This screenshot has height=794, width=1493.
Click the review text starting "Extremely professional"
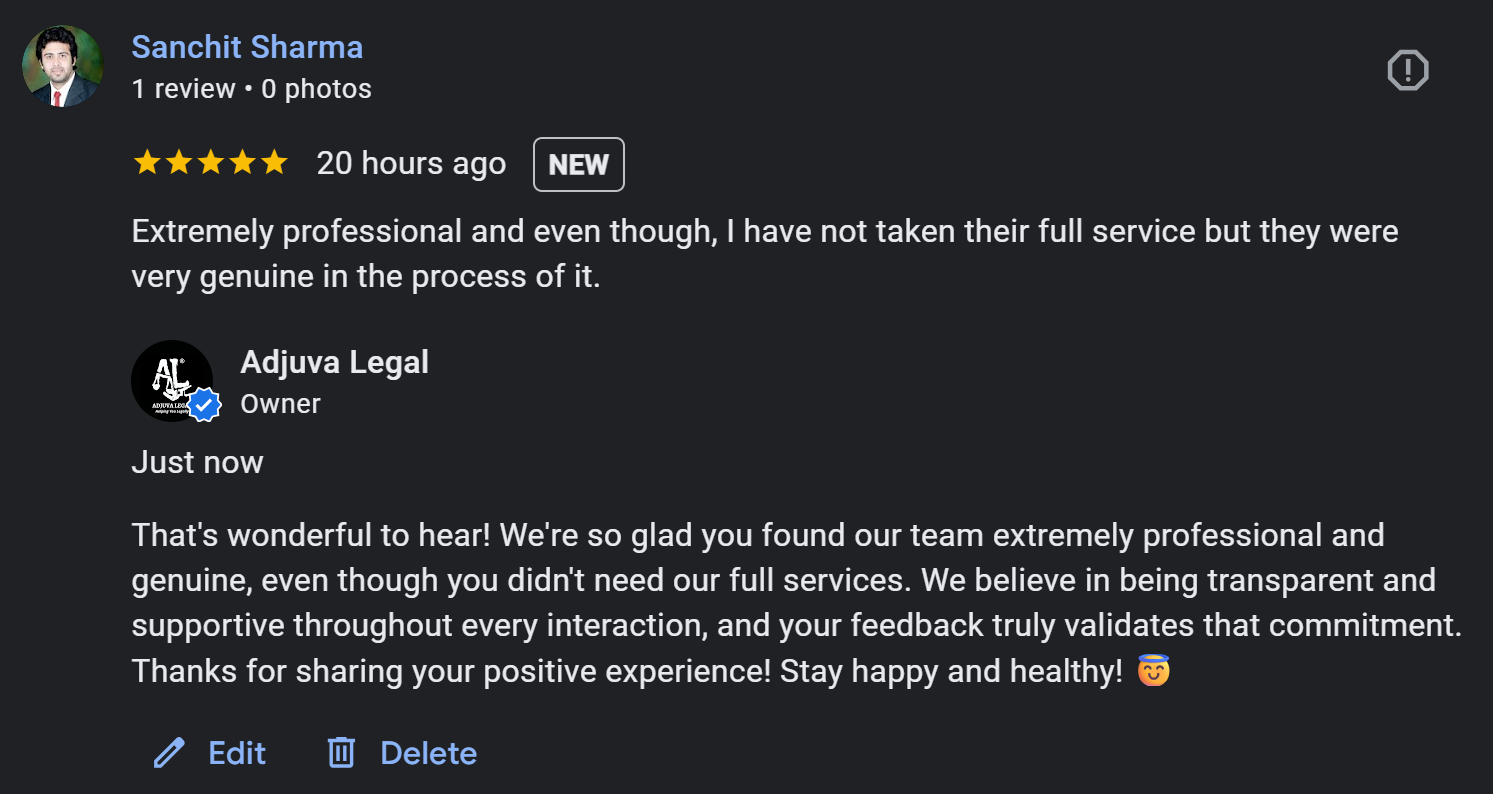(x=764, y=254)
